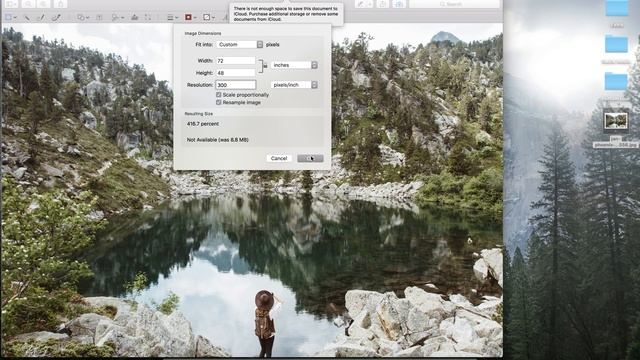Open the Shape Style line thickness menu
This screenshot has height=360, width=640.
coord(170,18)
